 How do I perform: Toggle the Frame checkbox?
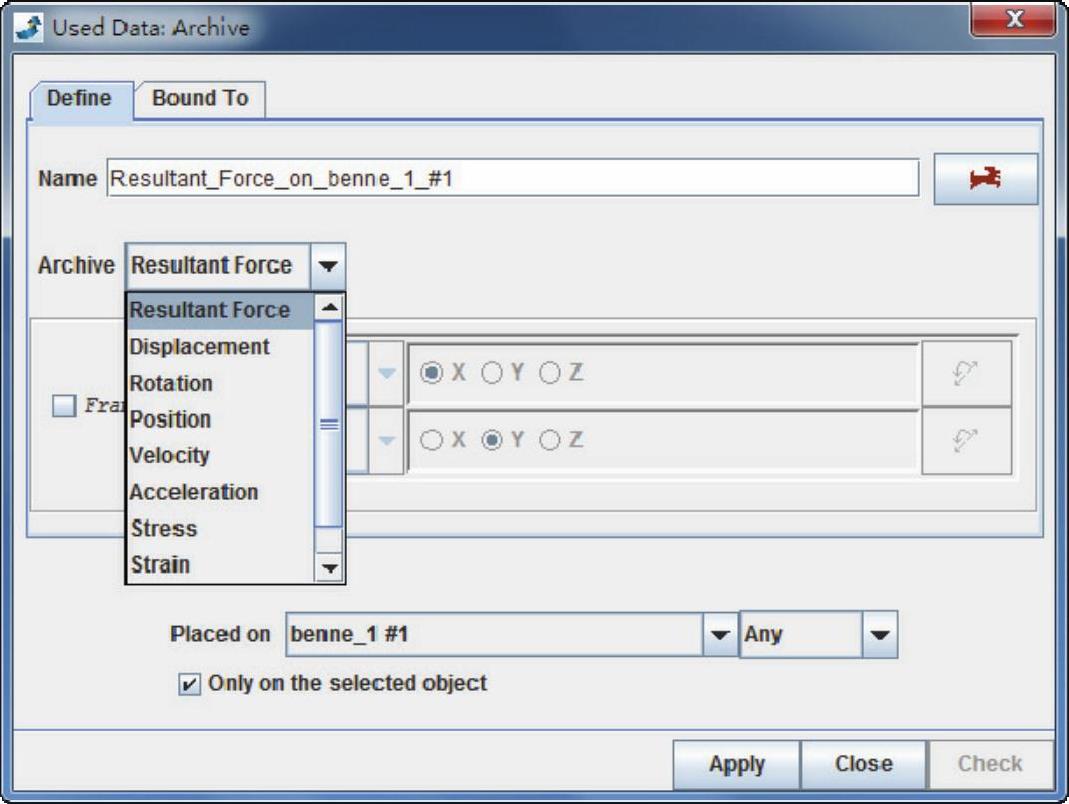[x=64, y=407]
